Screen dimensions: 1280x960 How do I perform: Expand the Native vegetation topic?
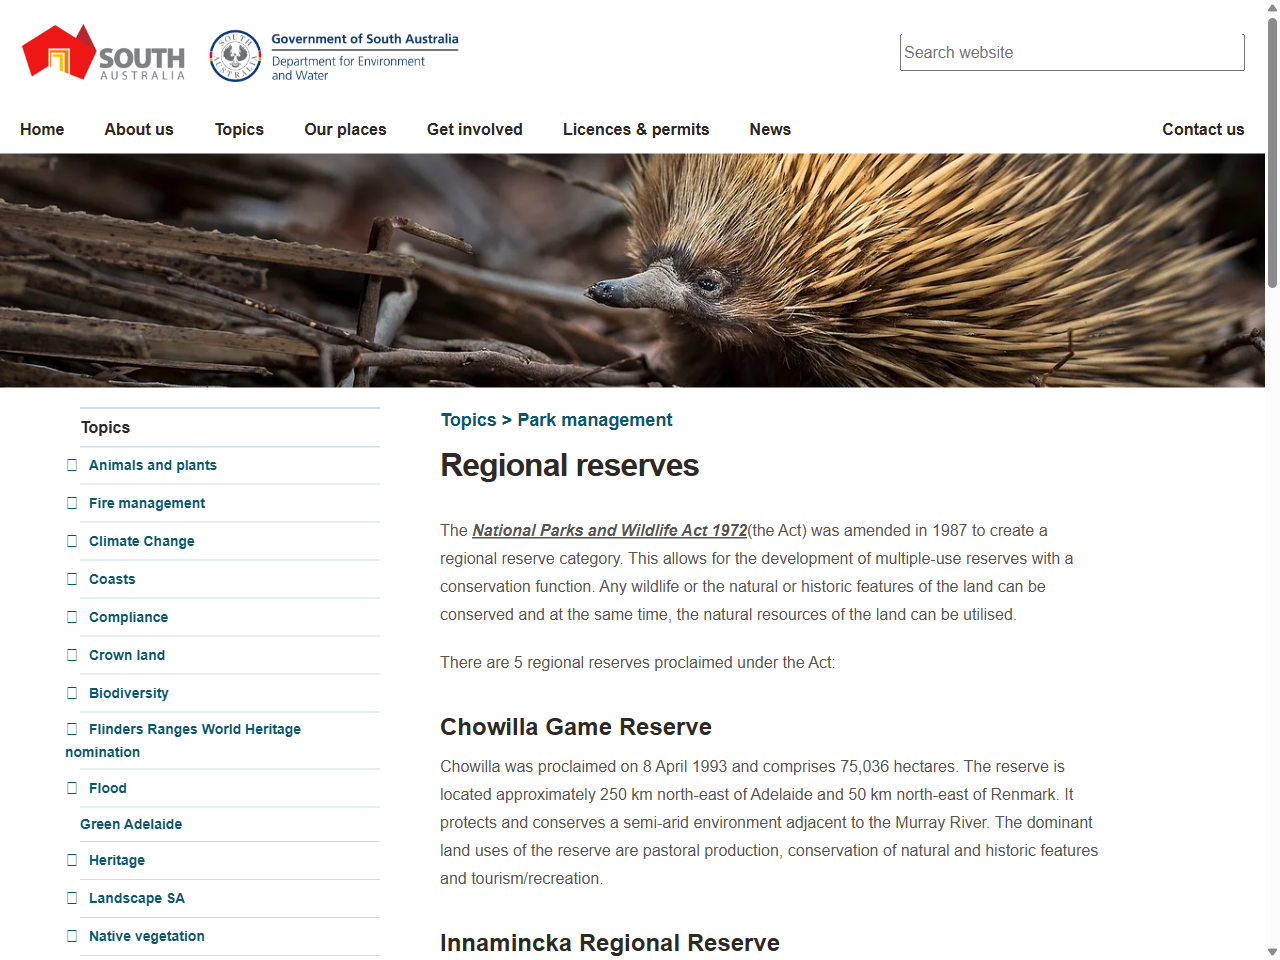(x=71, y=936)
